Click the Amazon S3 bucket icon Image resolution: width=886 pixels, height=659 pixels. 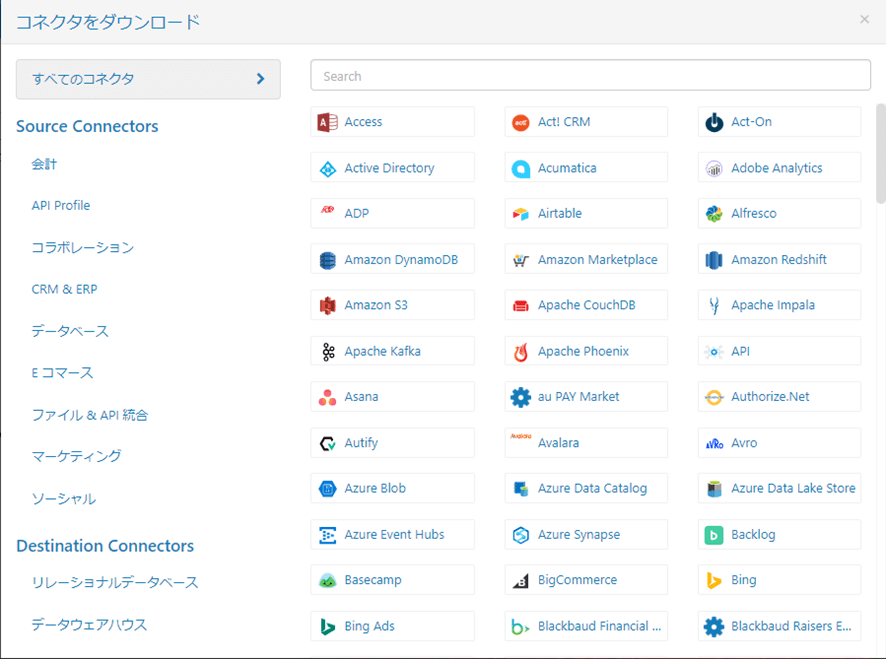tap(327, 306)
